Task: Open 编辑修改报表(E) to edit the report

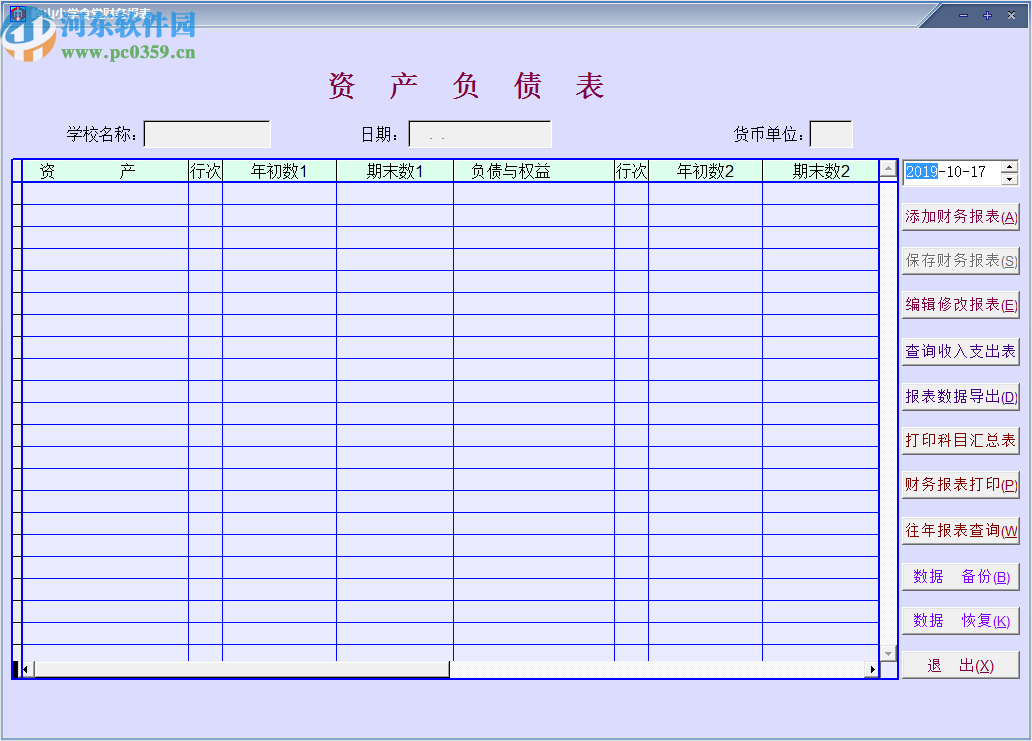Action: click(x=960, y=305)
